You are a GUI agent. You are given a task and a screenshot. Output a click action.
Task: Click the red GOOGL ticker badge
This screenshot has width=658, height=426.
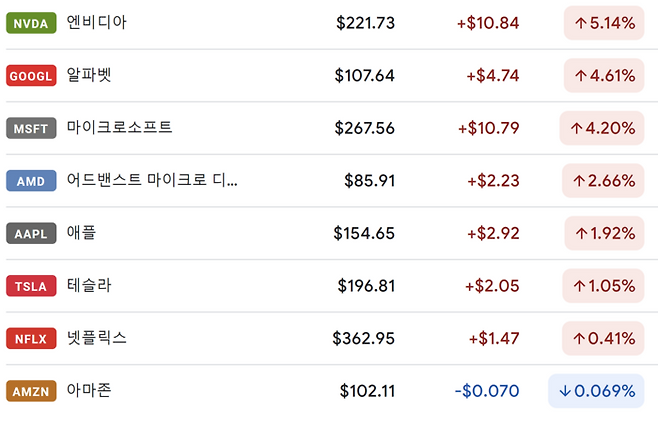[31, 75]
